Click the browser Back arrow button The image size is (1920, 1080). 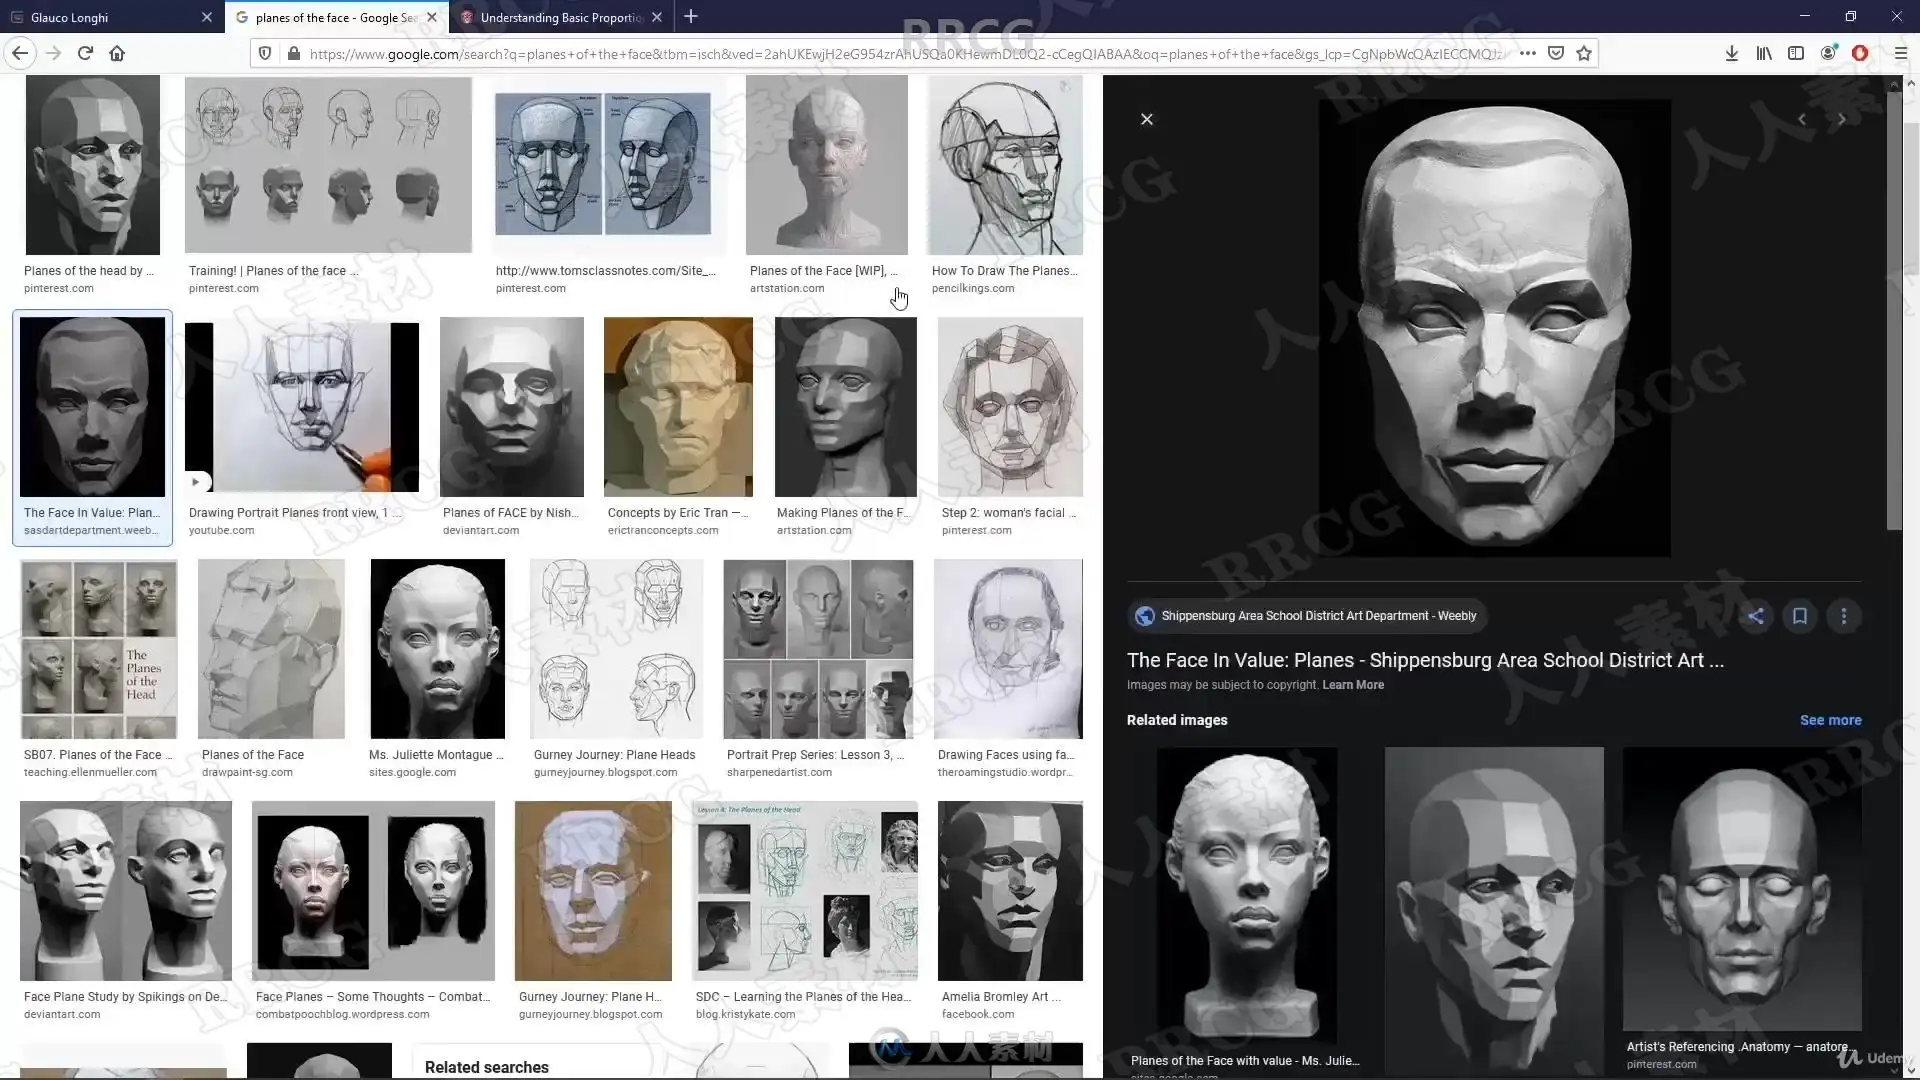[20, 53]
